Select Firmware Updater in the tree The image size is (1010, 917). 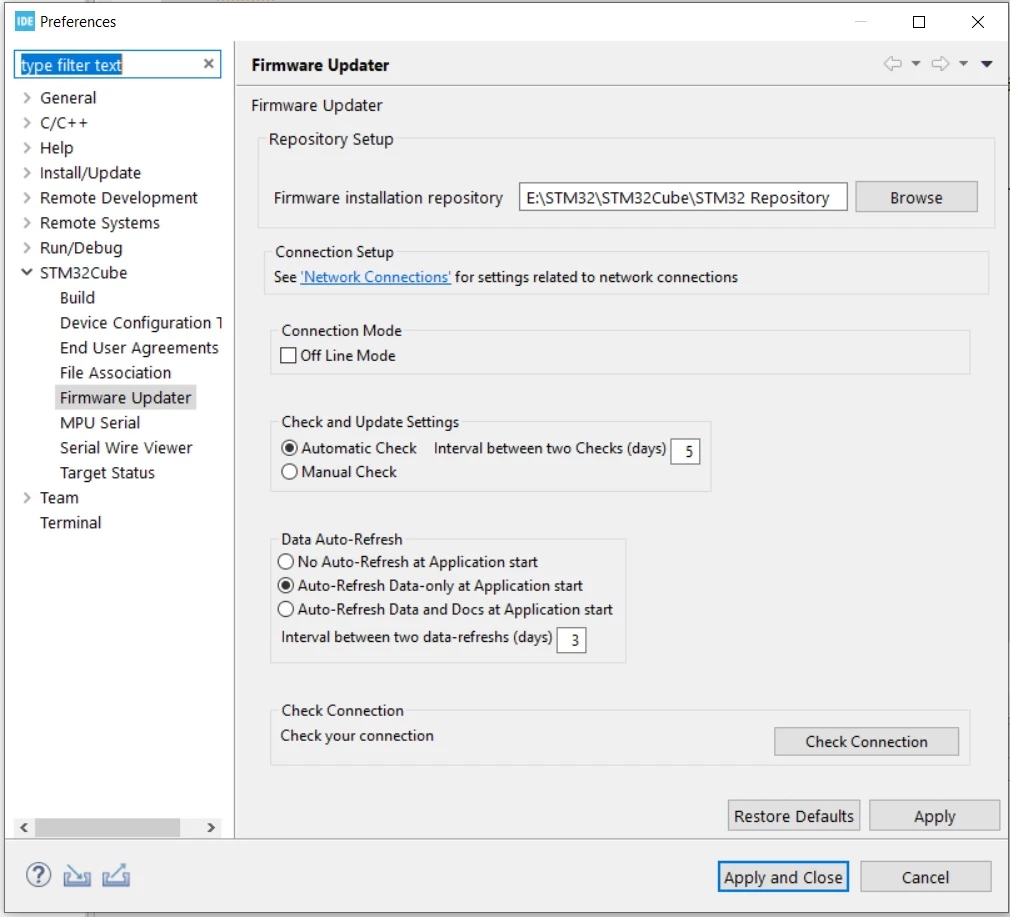click(126, 397)
